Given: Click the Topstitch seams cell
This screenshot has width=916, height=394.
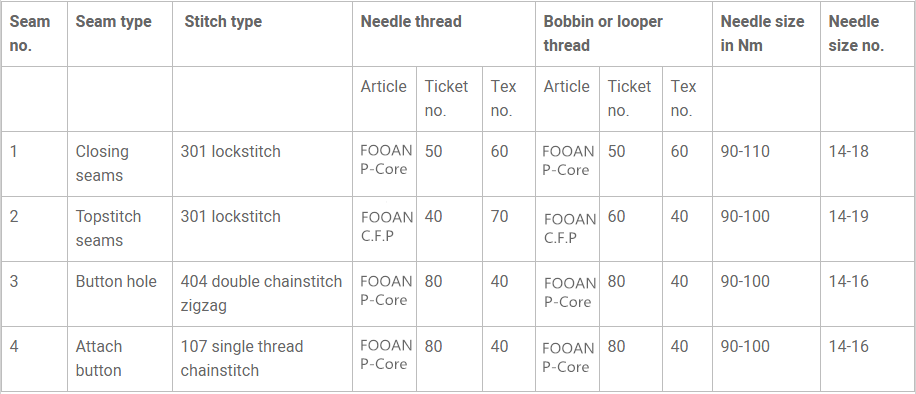Looking at the screenshot, I should (120, 229).
